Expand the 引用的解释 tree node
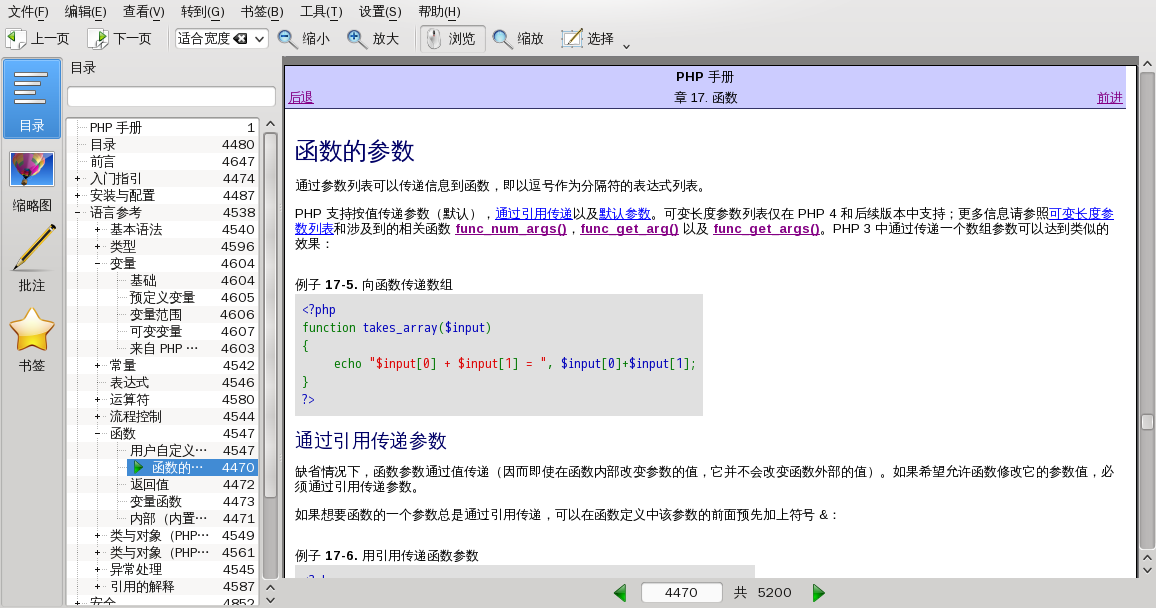1156x608 pixels. [x=97, y=586]
